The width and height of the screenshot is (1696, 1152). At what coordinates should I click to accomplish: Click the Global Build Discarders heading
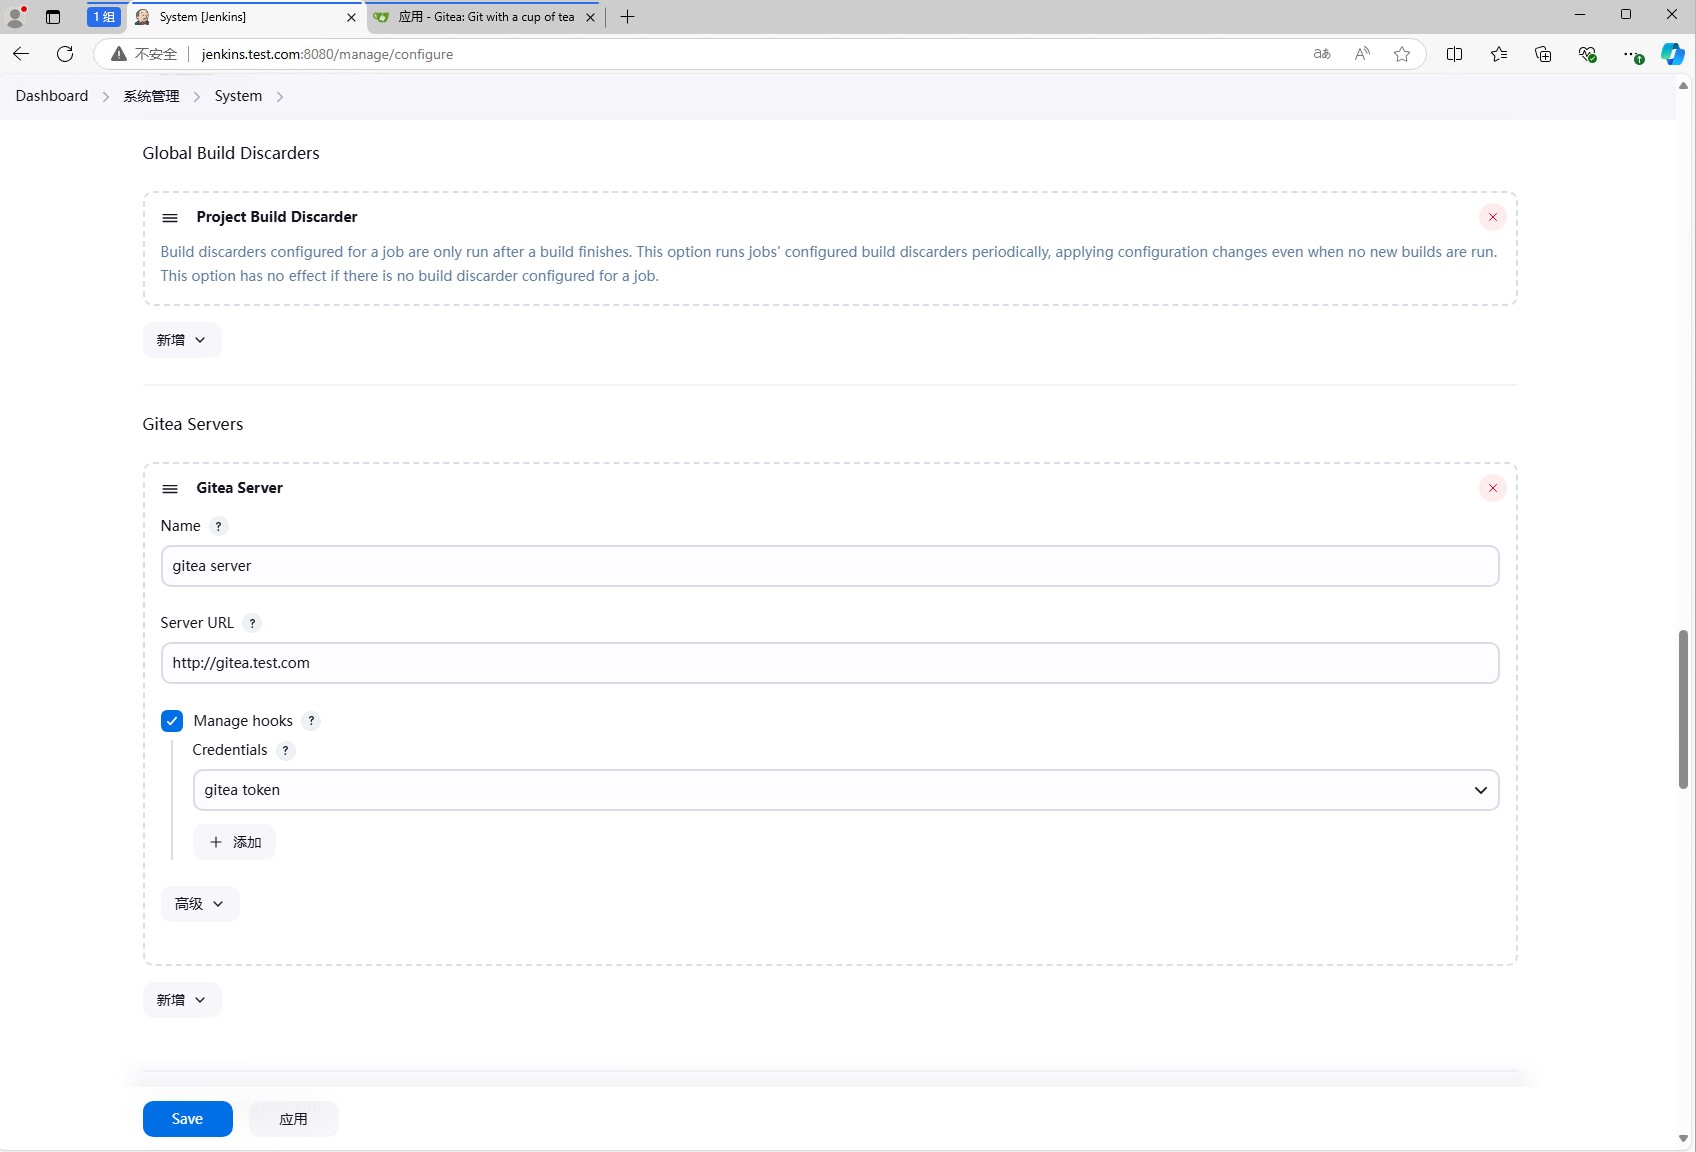[x=231, y=153]
